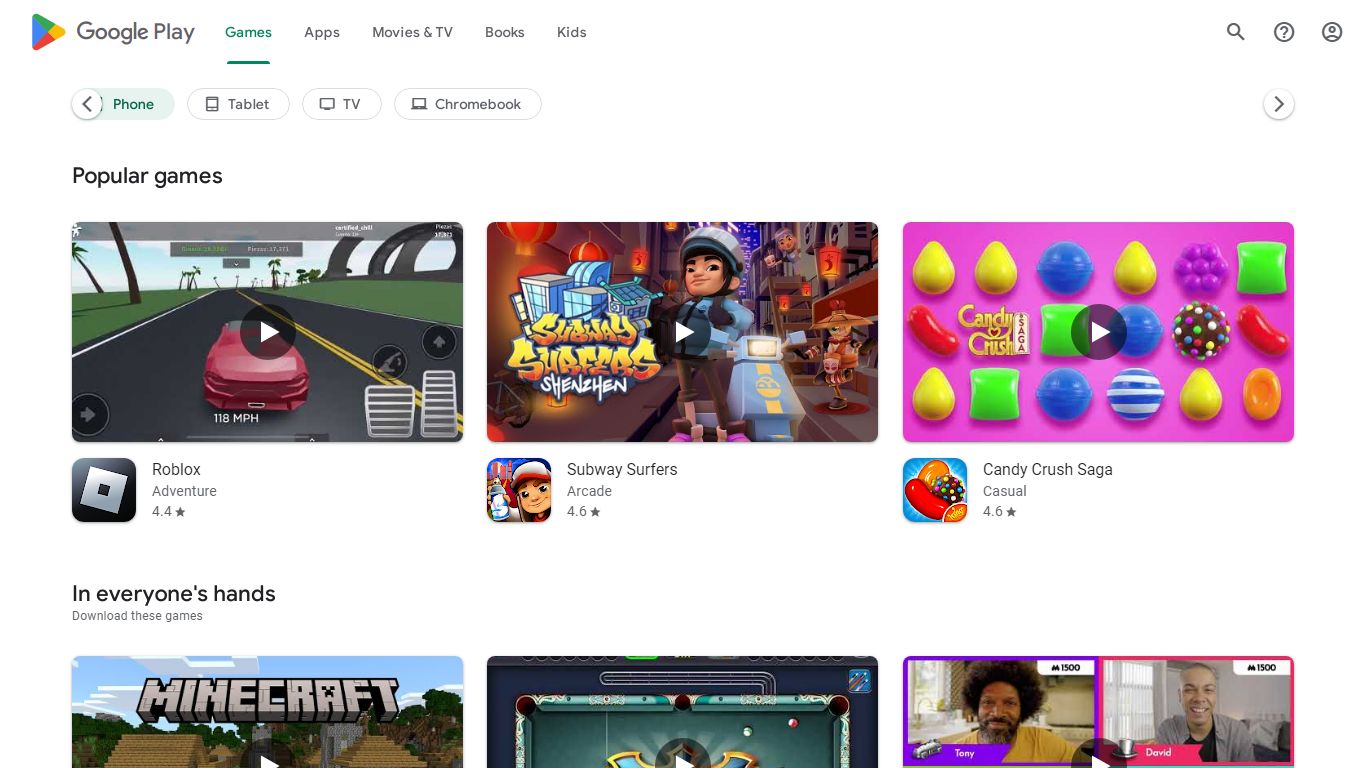
Task: Switch to the Apps tab
Action: (x=322, y=32)
